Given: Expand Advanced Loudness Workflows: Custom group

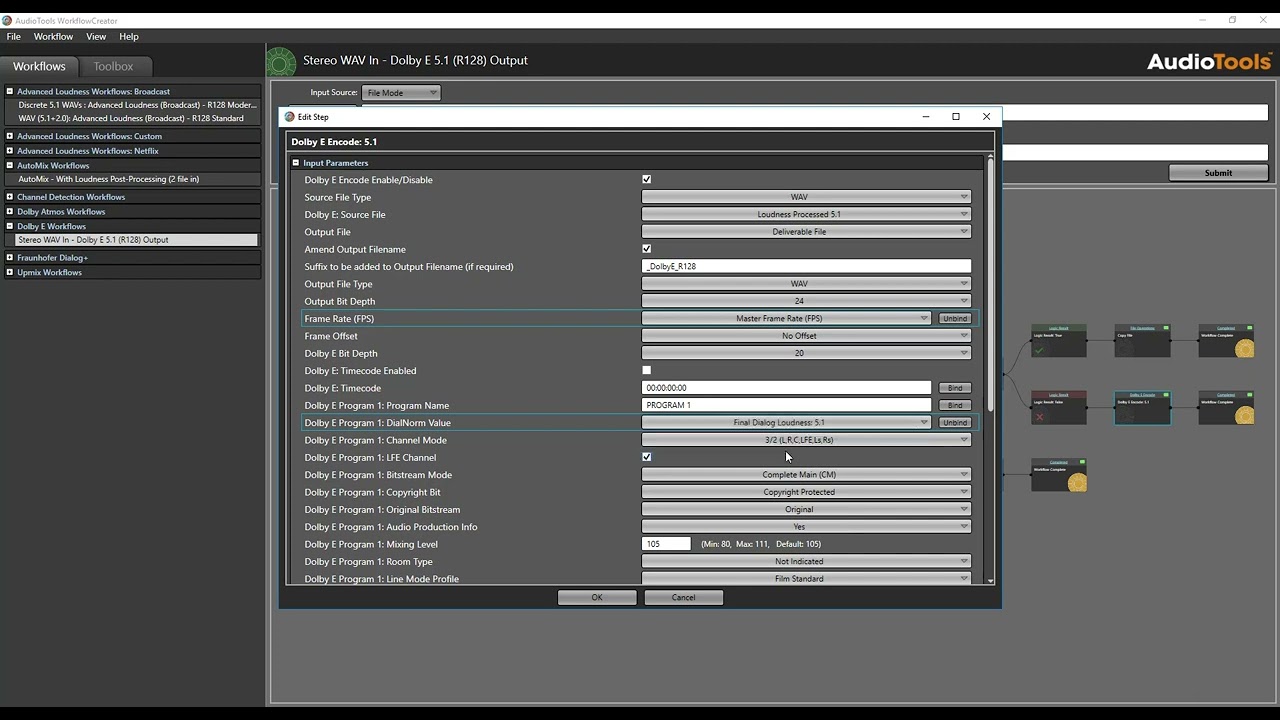Looking at the screenshot, I should coord(10,136).
